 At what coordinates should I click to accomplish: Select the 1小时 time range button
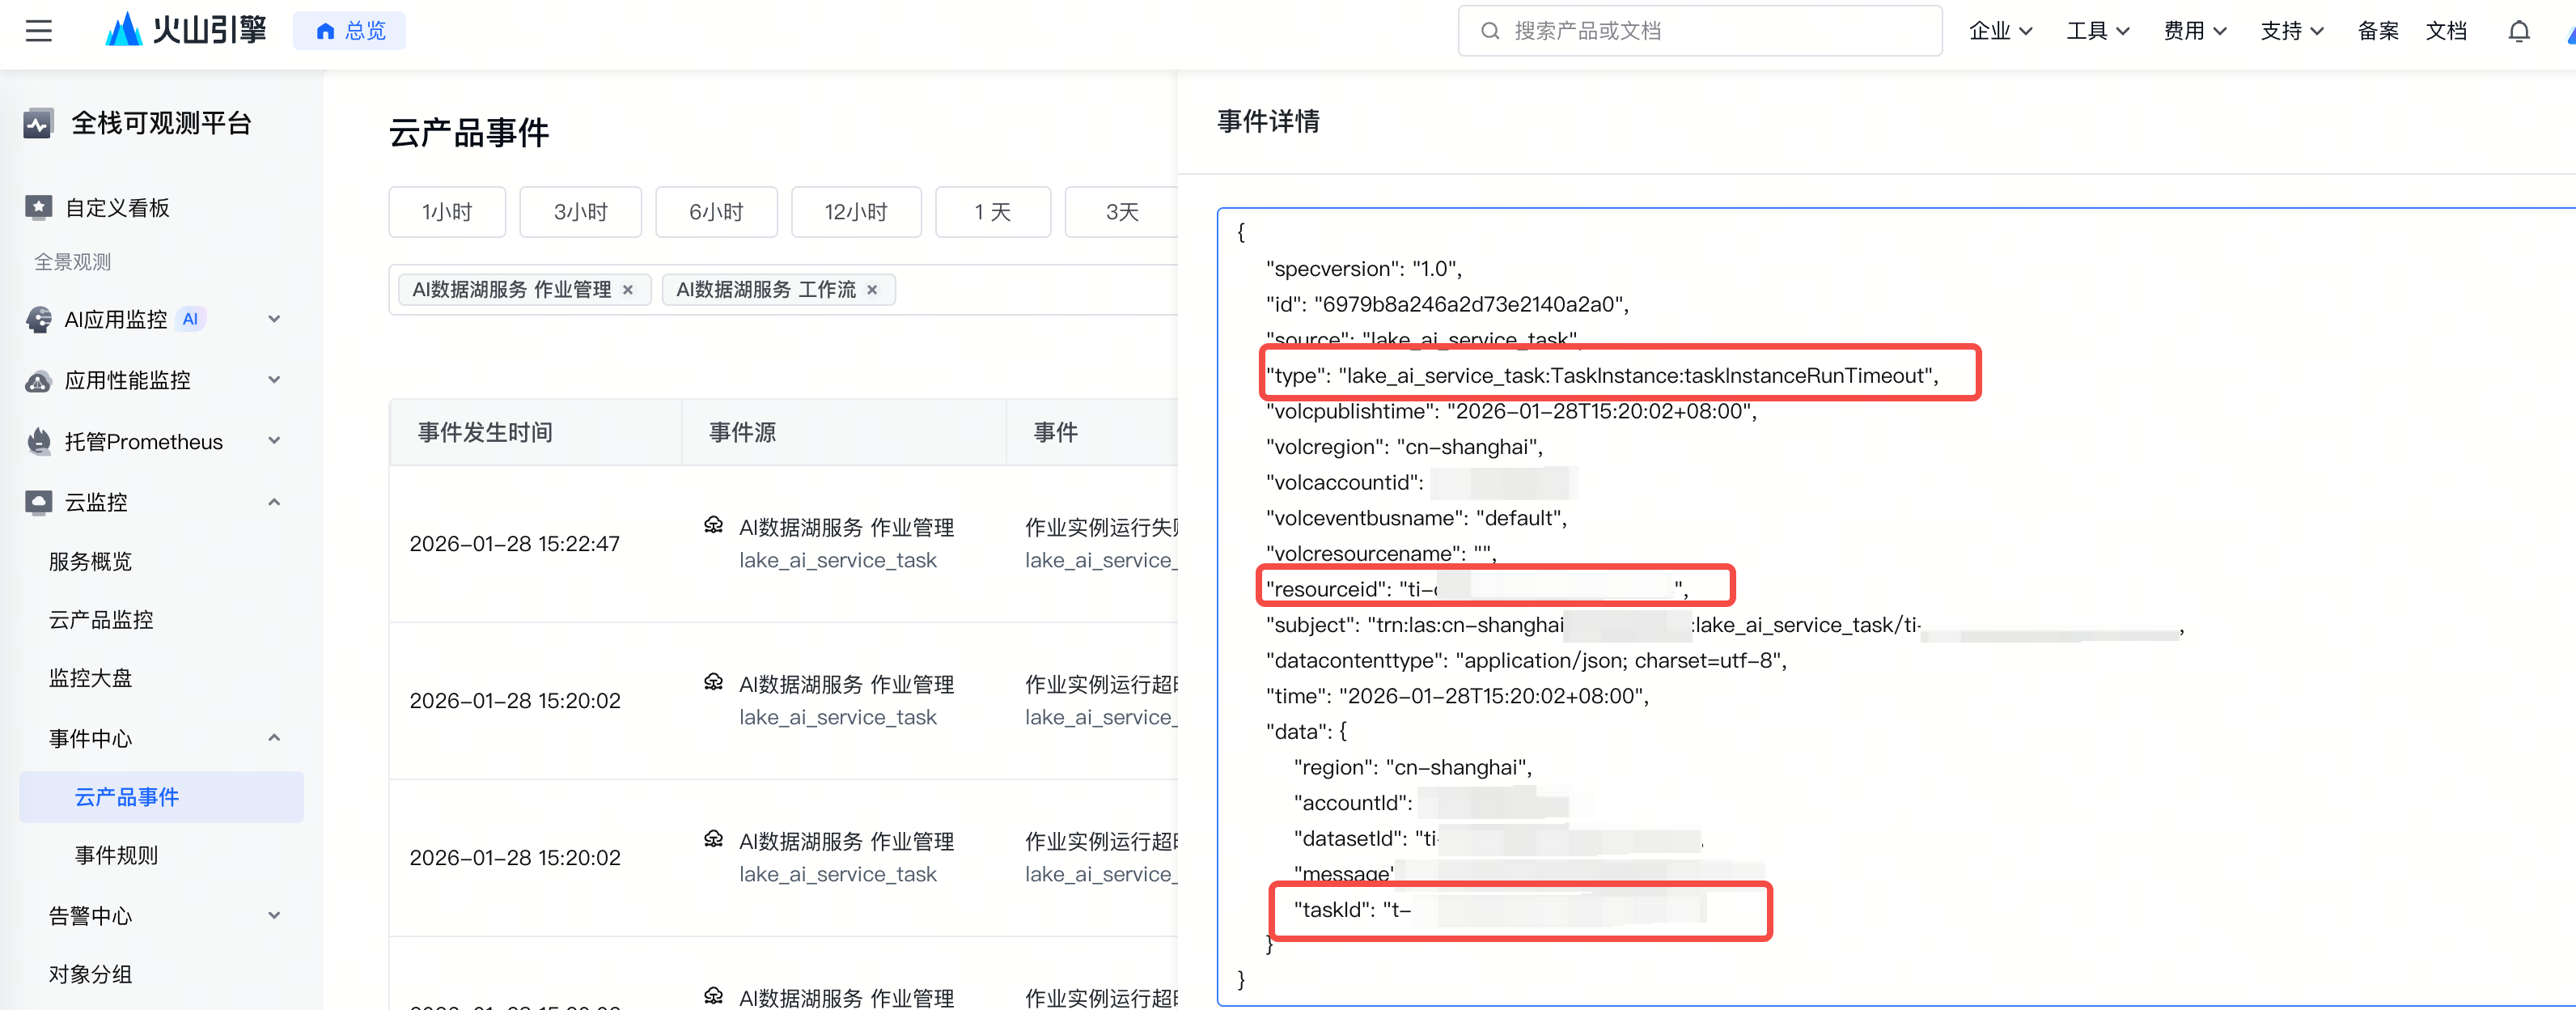[447, 212]
